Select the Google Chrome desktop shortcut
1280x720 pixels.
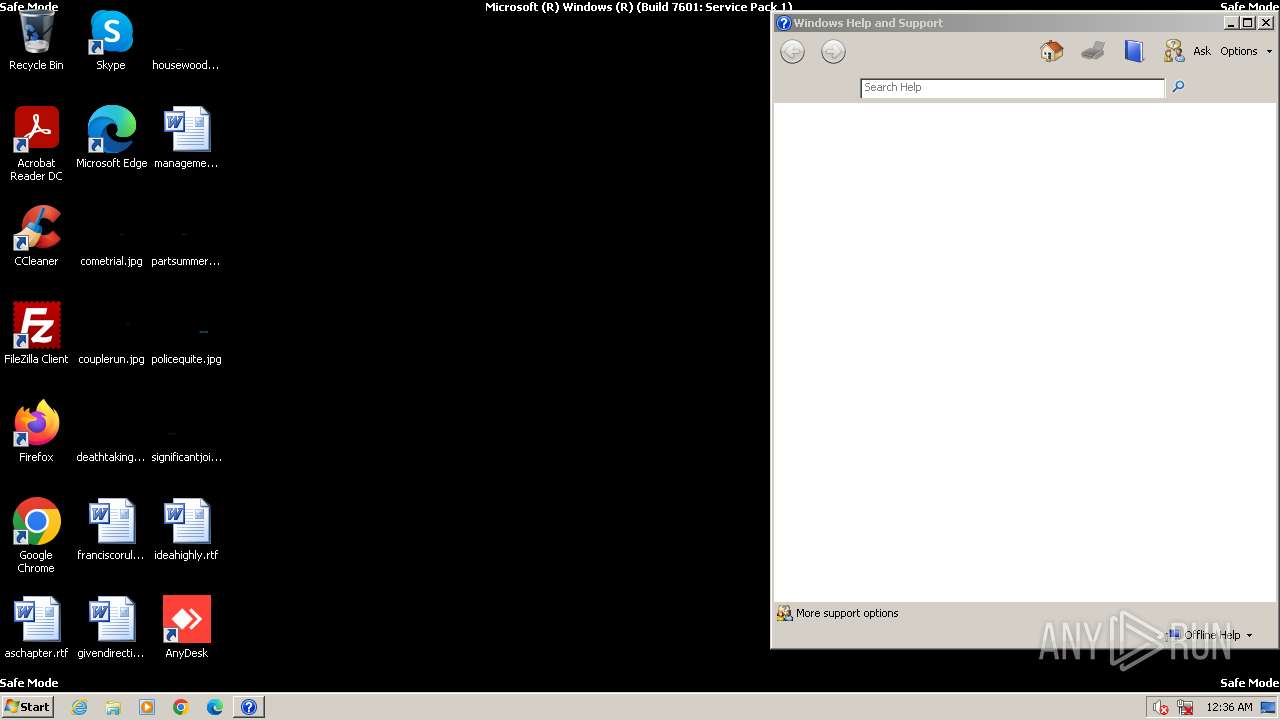(x=36, y=536)
